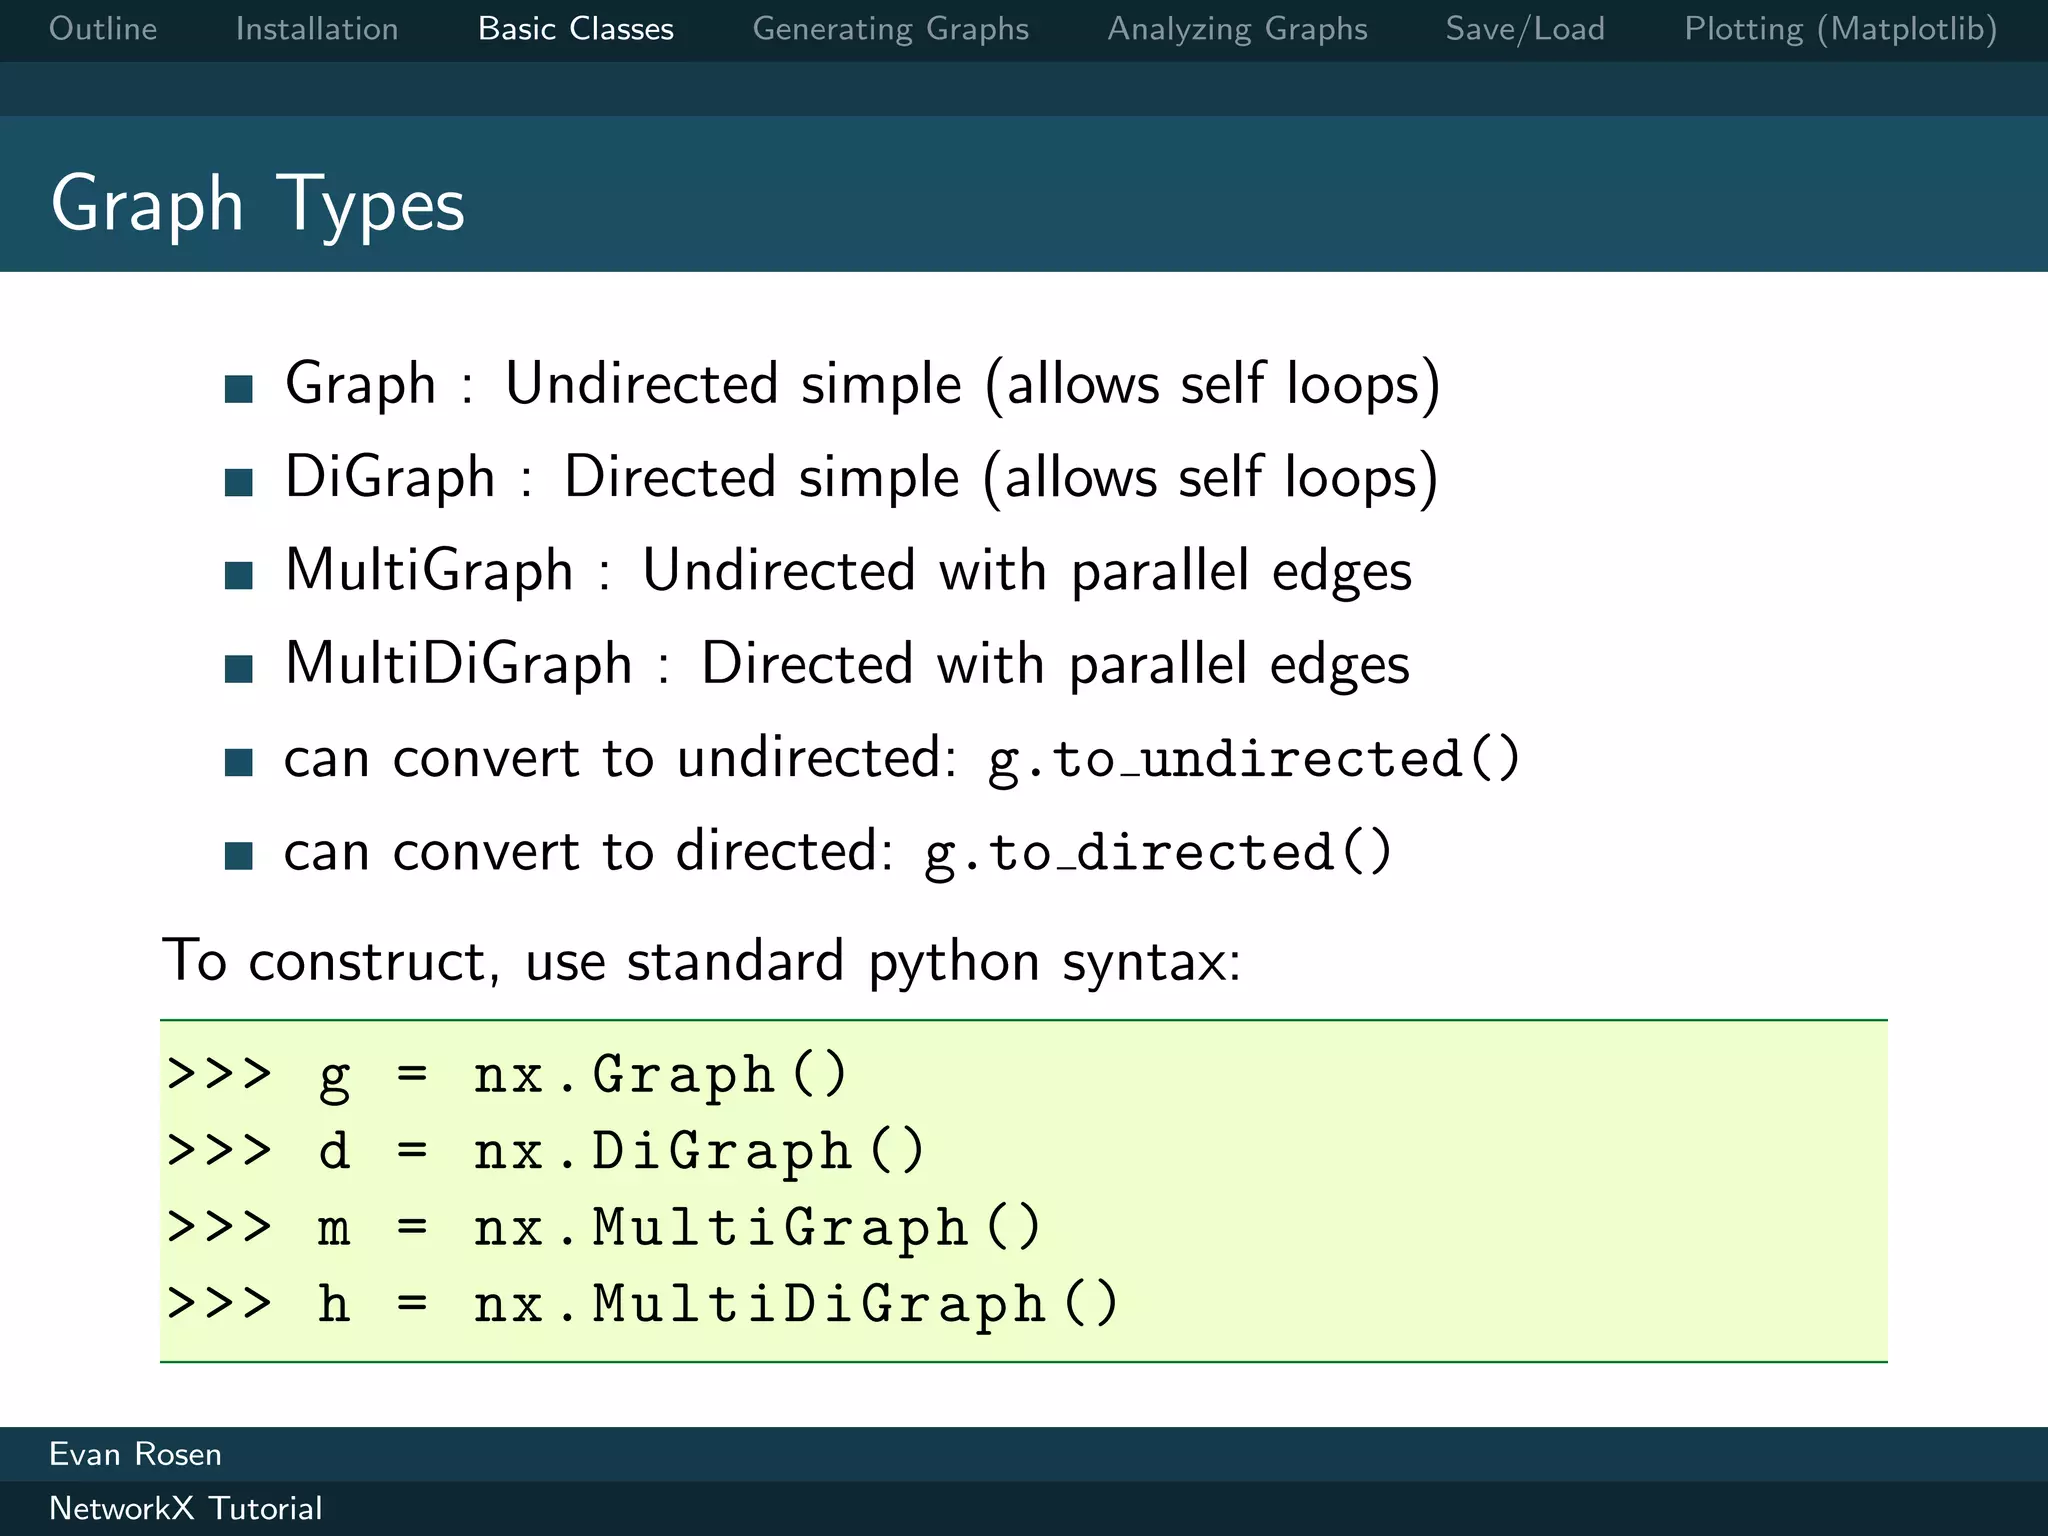Navigate to the Save/Load section
This screenshot has width=2048, height=1536.
coord(1525,30)
